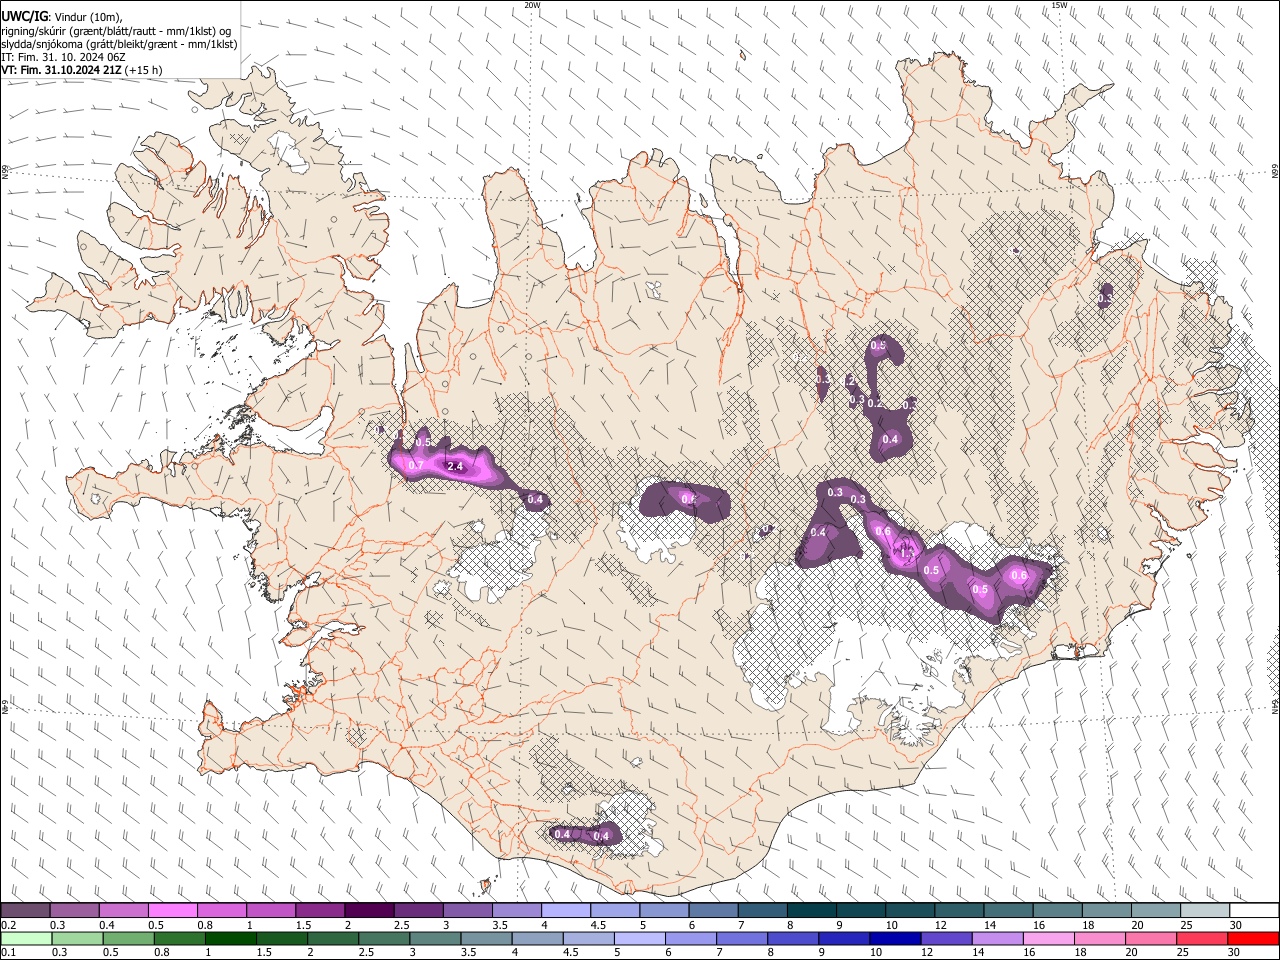Click the '2.4' snowfall value on the map
Screen dimensions: 1280x960
coord(455,466)
